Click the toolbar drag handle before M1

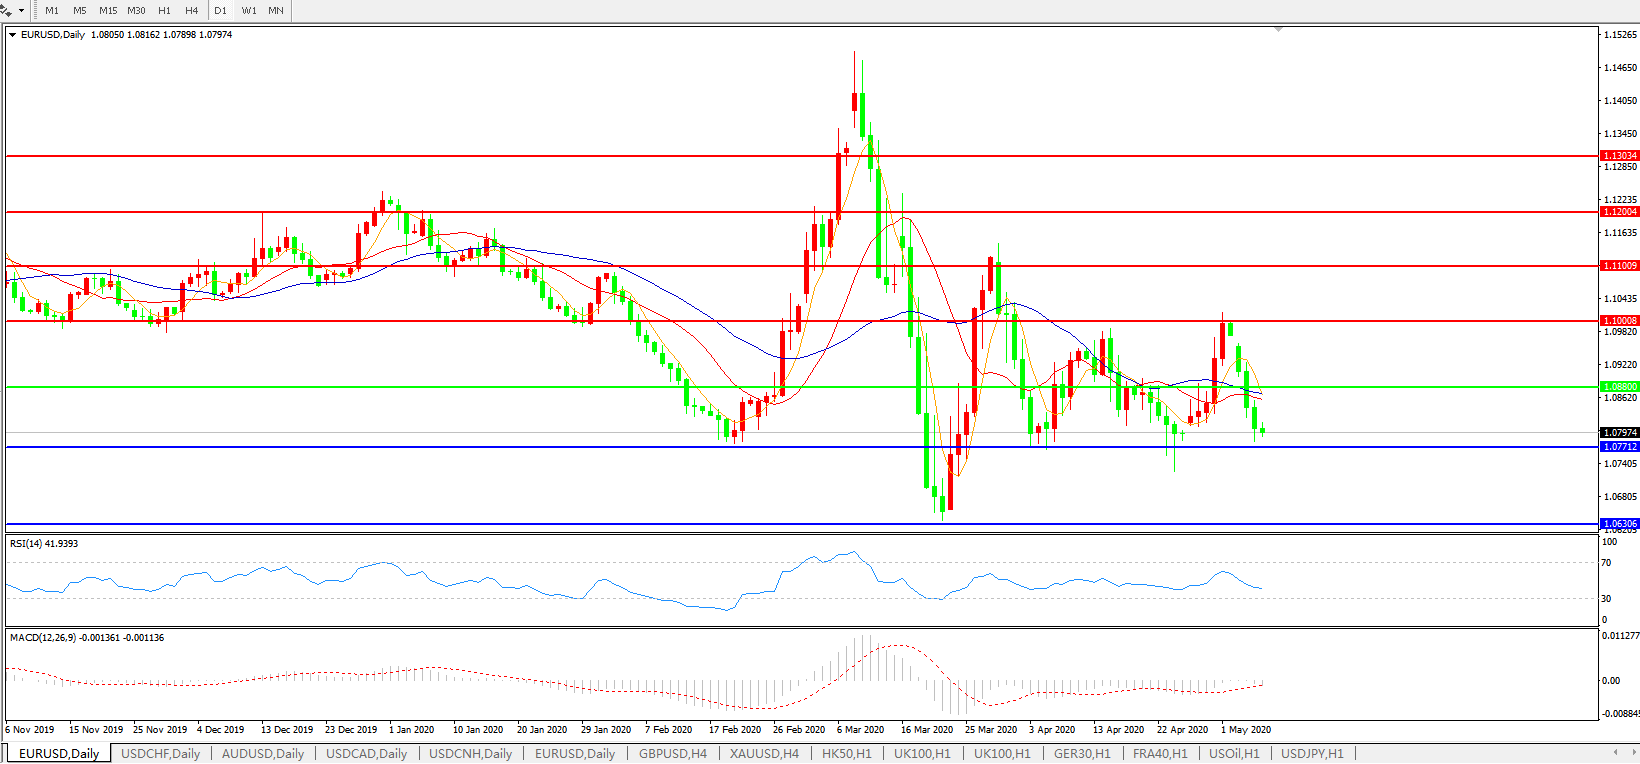click(35, 10)
